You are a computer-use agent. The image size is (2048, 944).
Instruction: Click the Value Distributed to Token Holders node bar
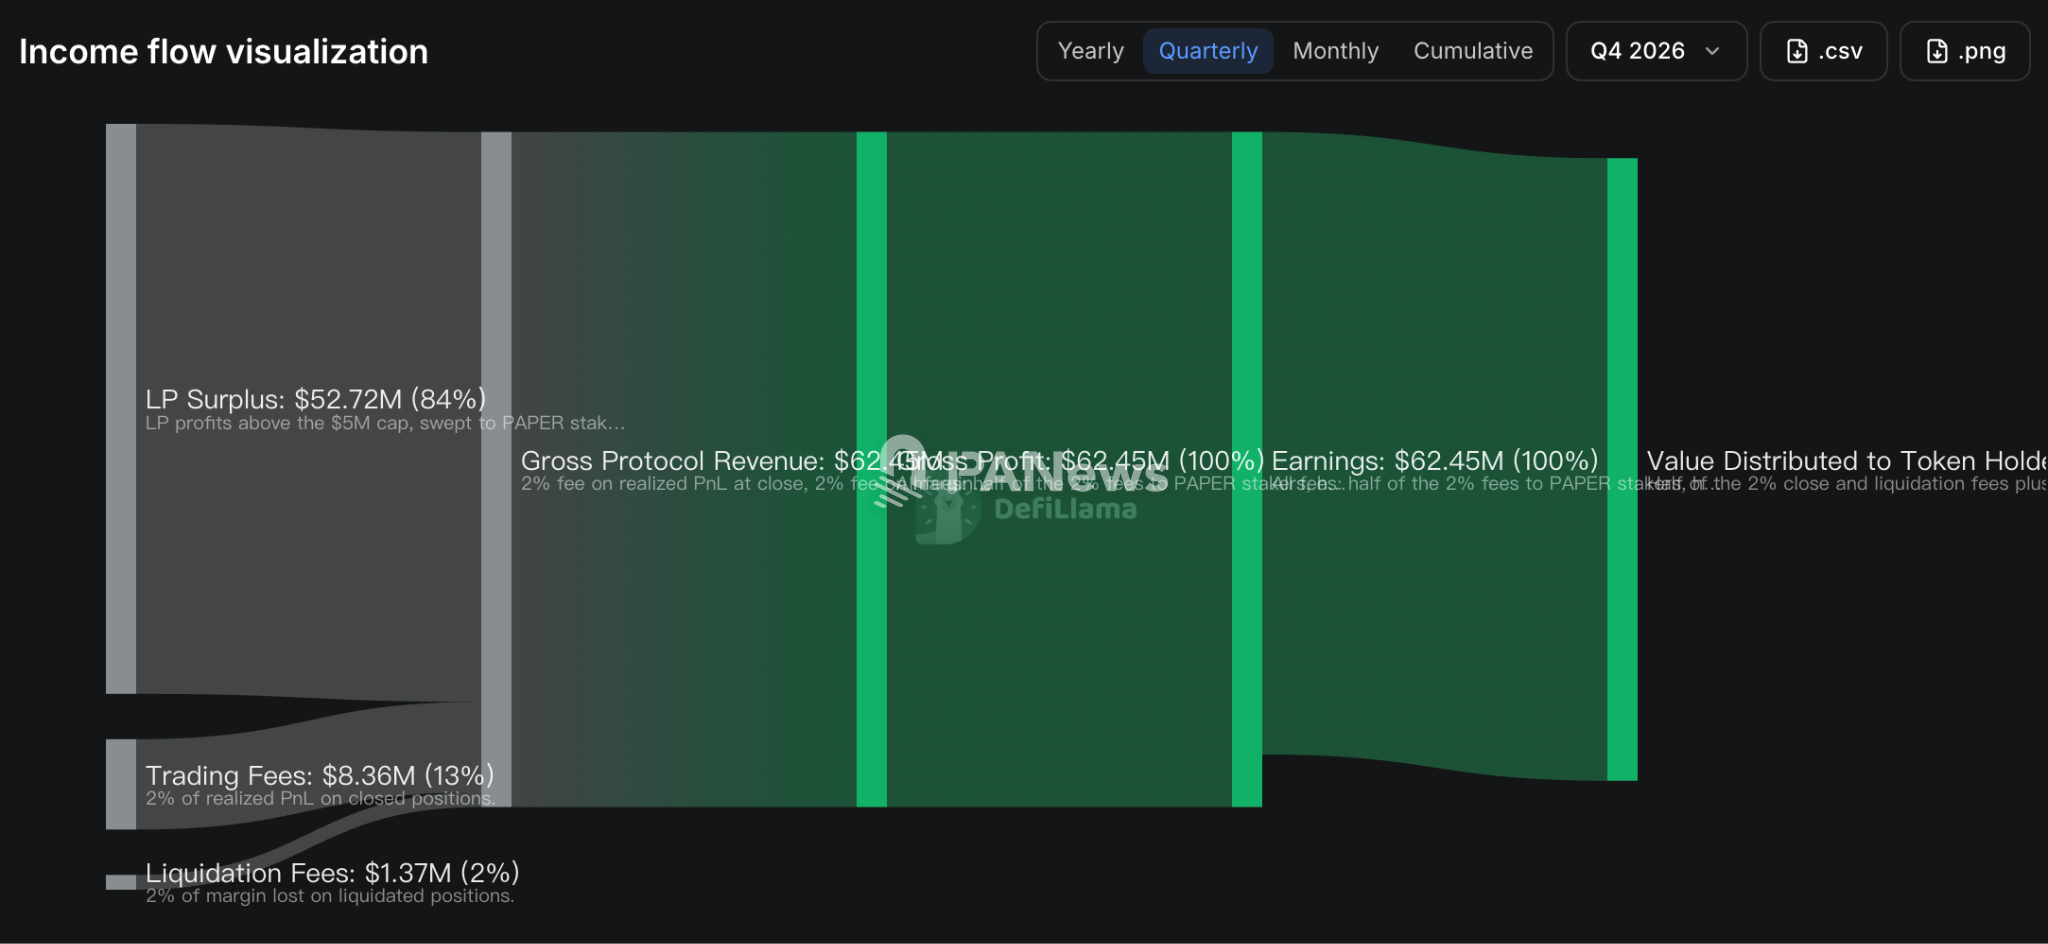[x=1622, y=469]
